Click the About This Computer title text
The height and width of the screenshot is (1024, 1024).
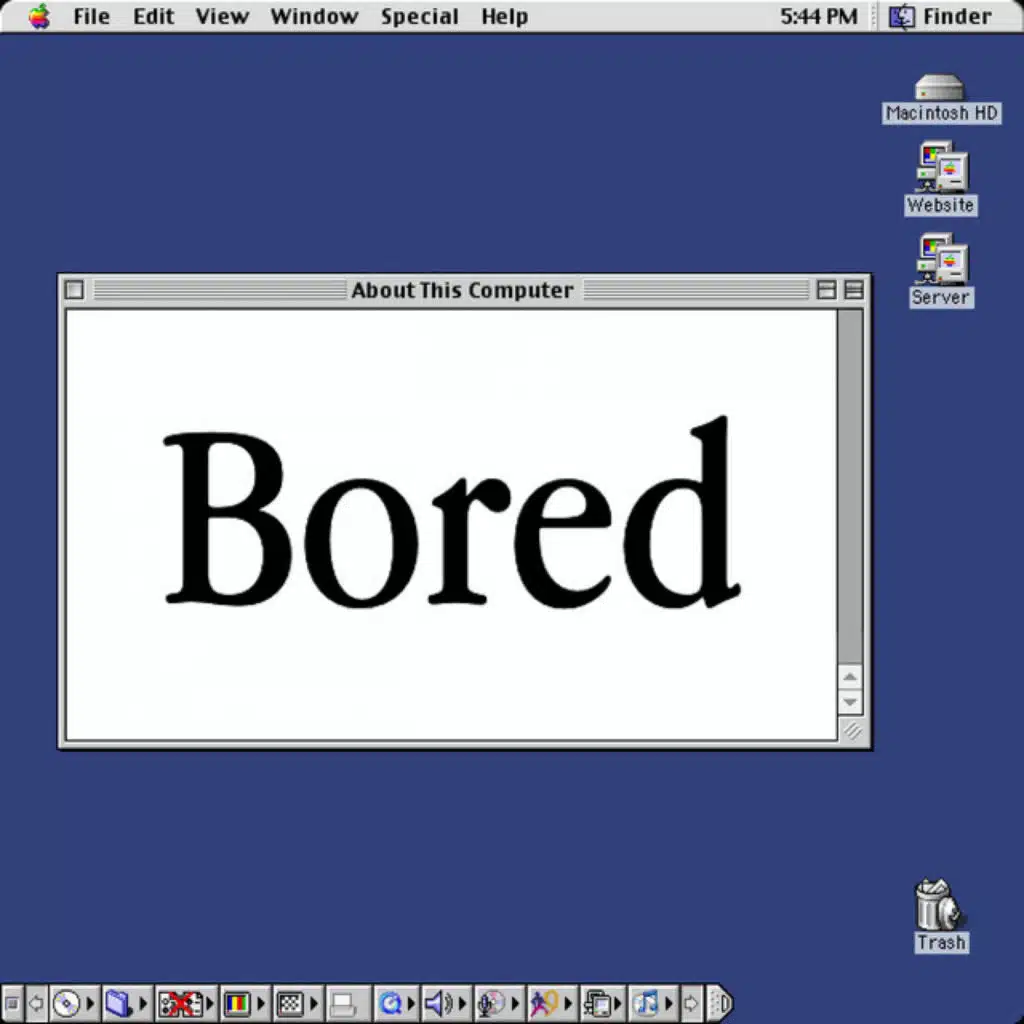(462, 289)
